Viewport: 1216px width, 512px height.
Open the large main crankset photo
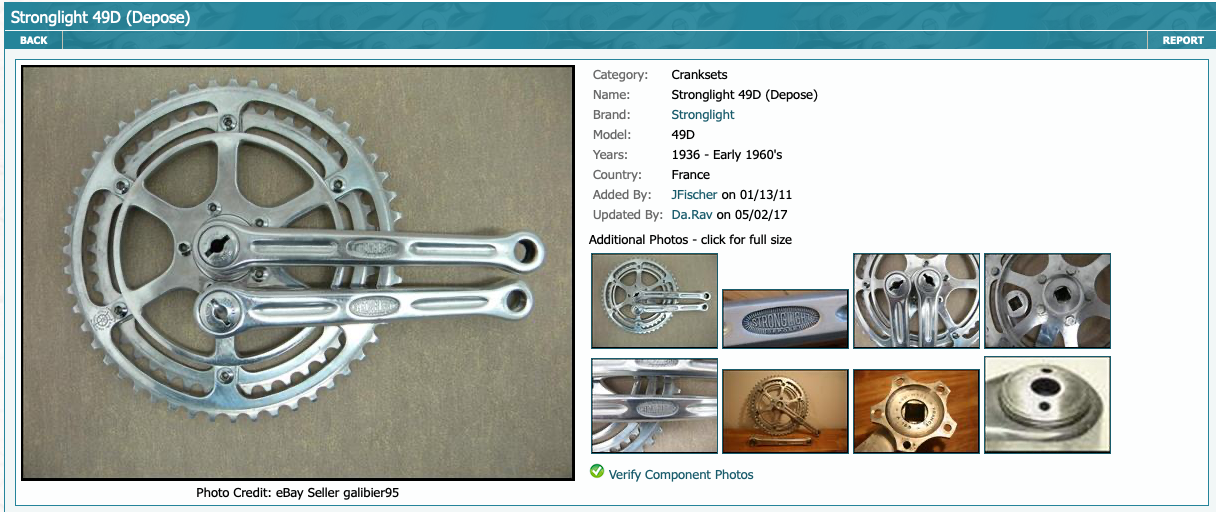click(298, 273)
